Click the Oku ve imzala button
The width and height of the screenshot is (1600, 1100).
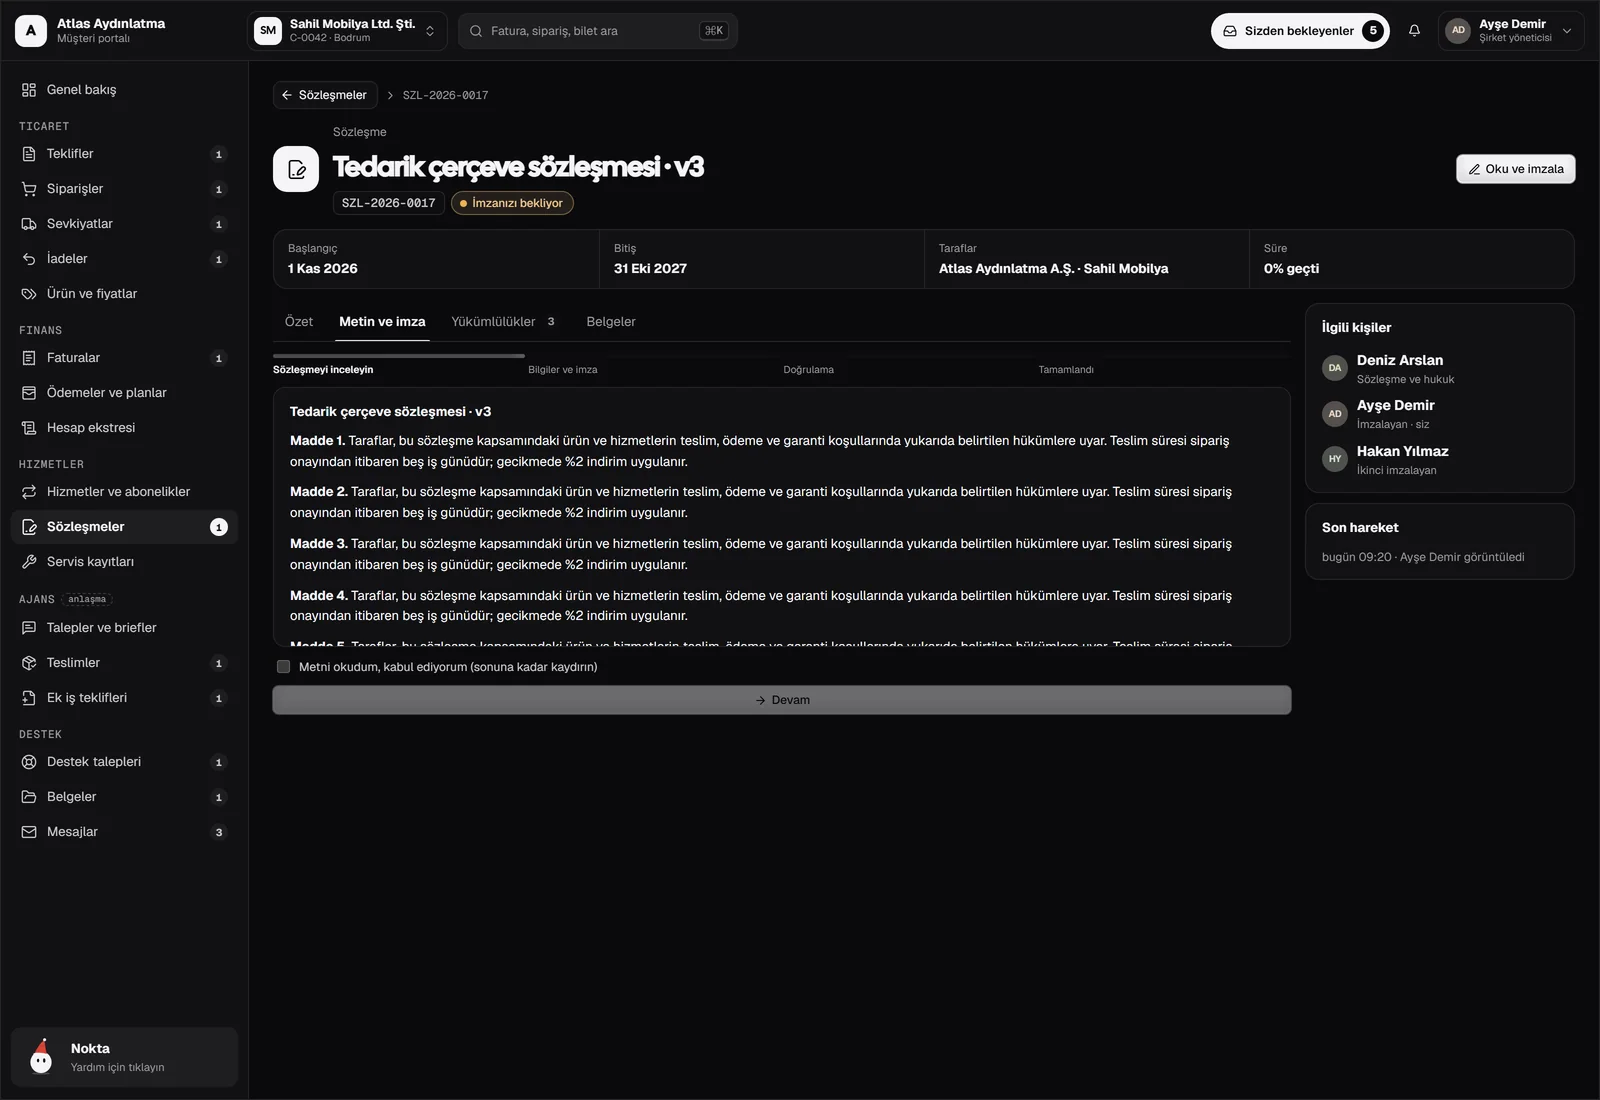coord(1516,169)
